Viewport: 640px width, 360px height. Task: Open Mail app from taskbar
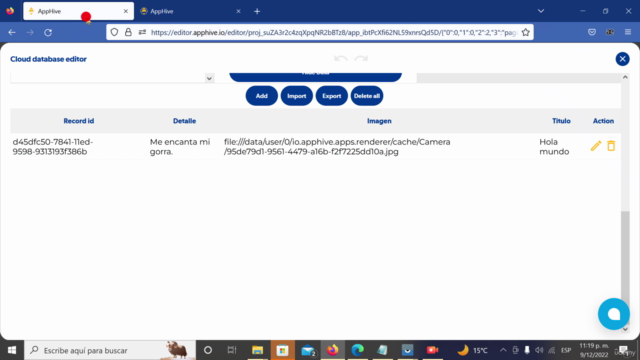308,350
